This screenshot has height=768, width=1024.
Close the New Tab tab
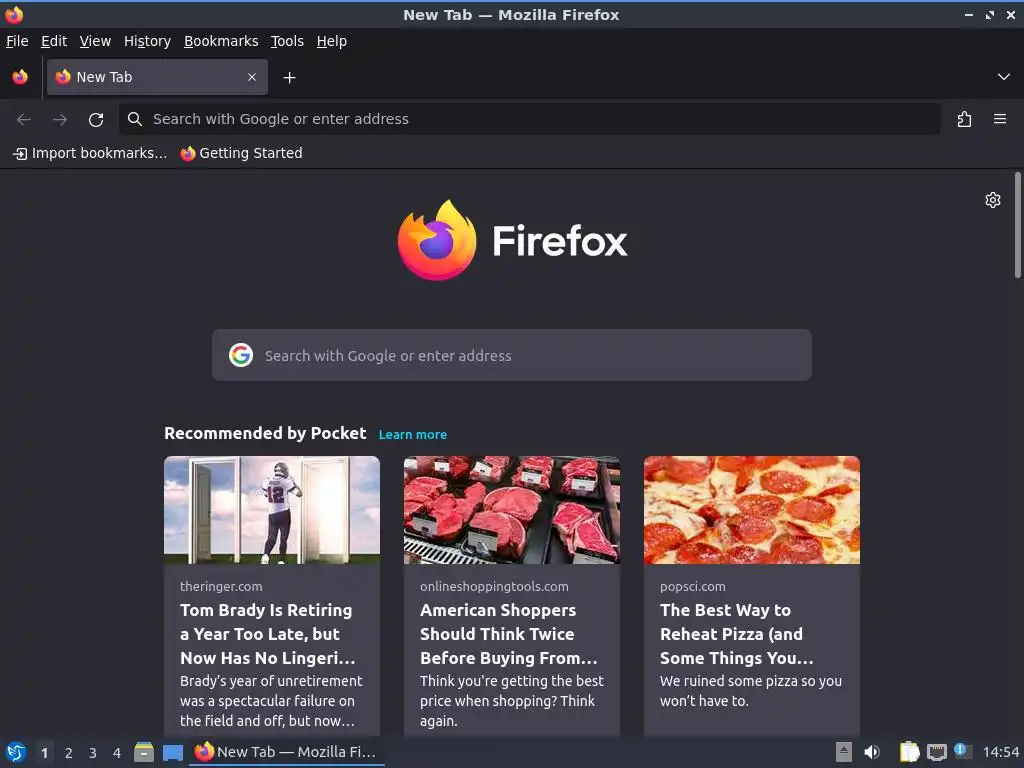click(252, 77)
